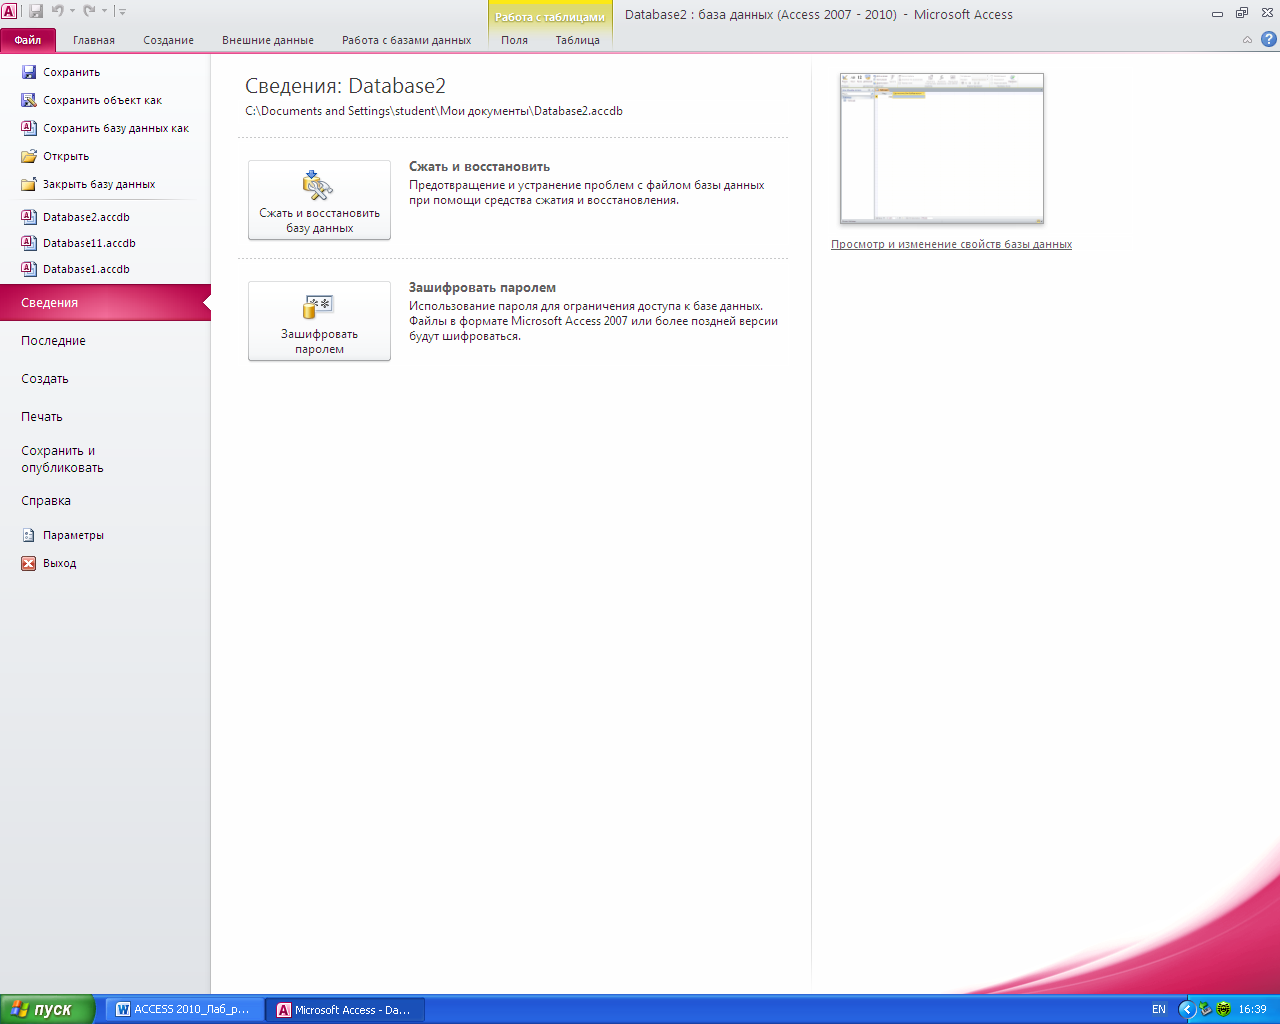Switch to the Создание ribbon tab
1280x1024 pixels.
(168, 40)
